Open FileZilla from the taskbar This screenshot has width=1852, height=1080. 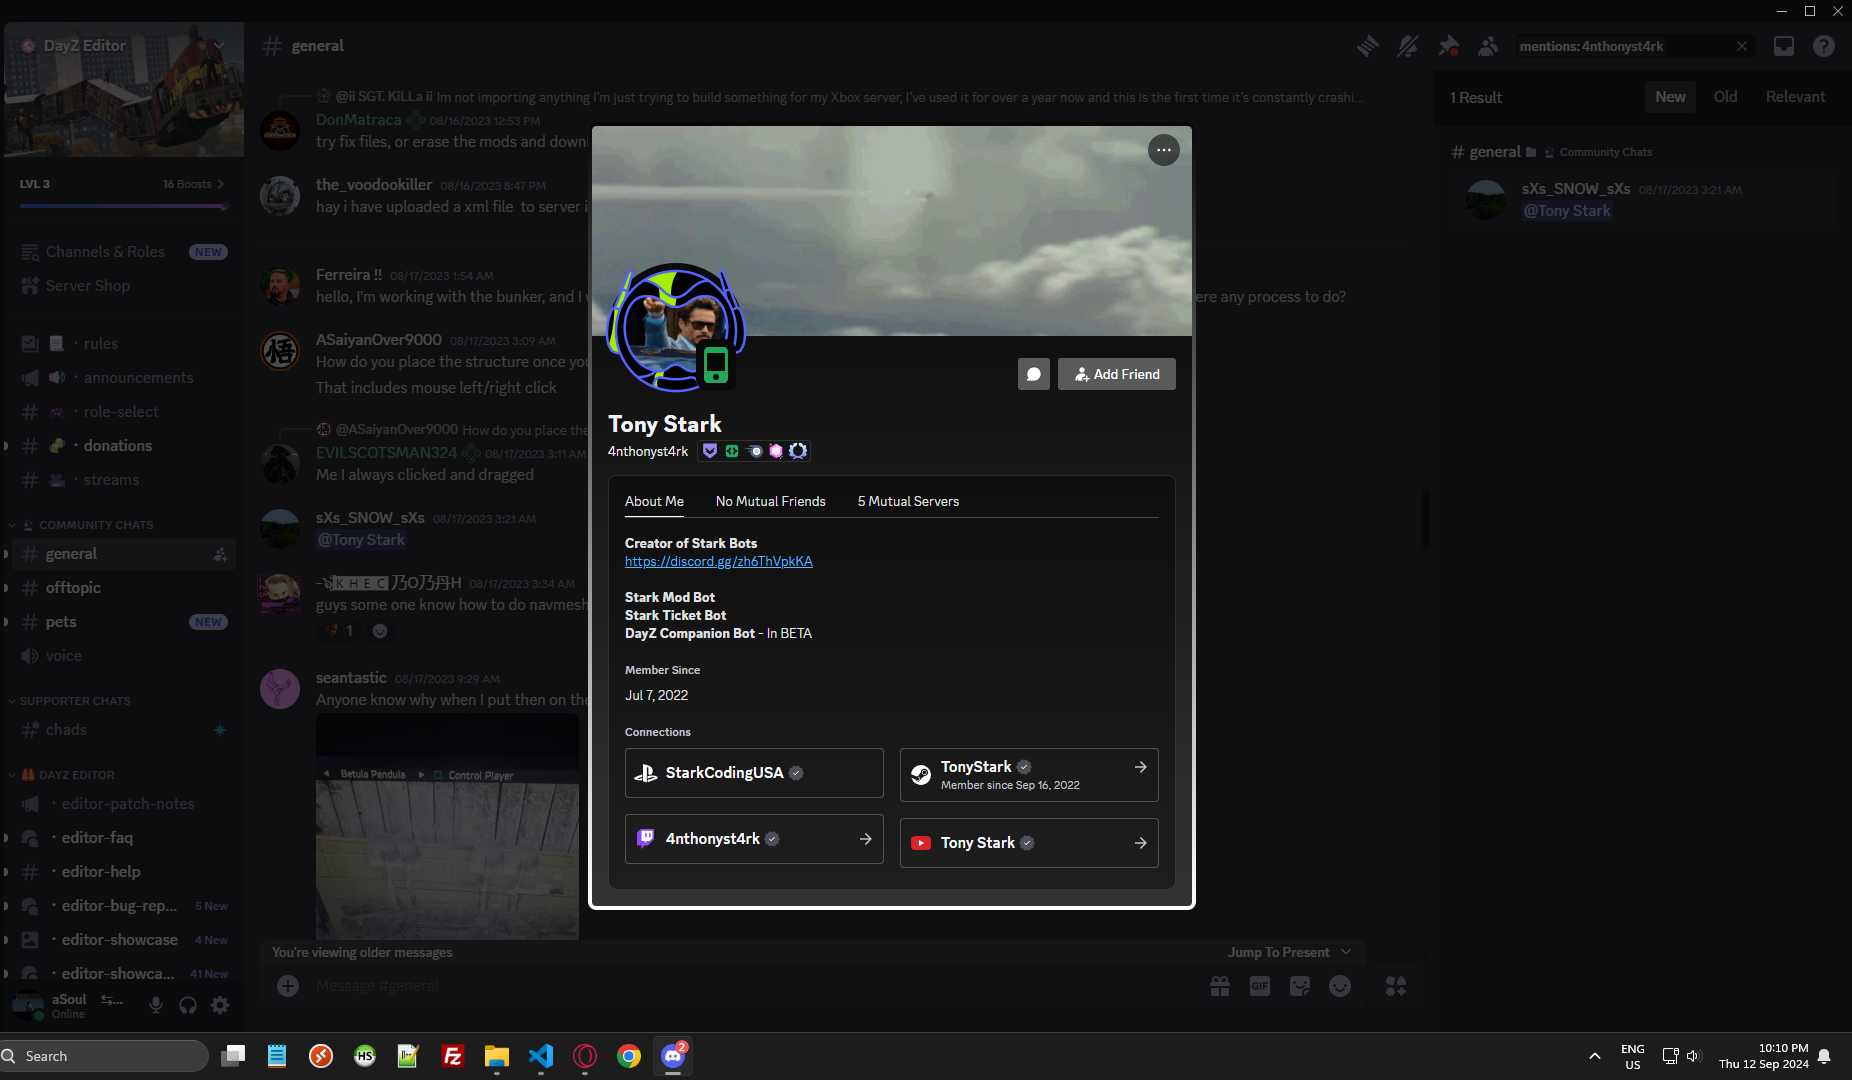point(453,1056)
